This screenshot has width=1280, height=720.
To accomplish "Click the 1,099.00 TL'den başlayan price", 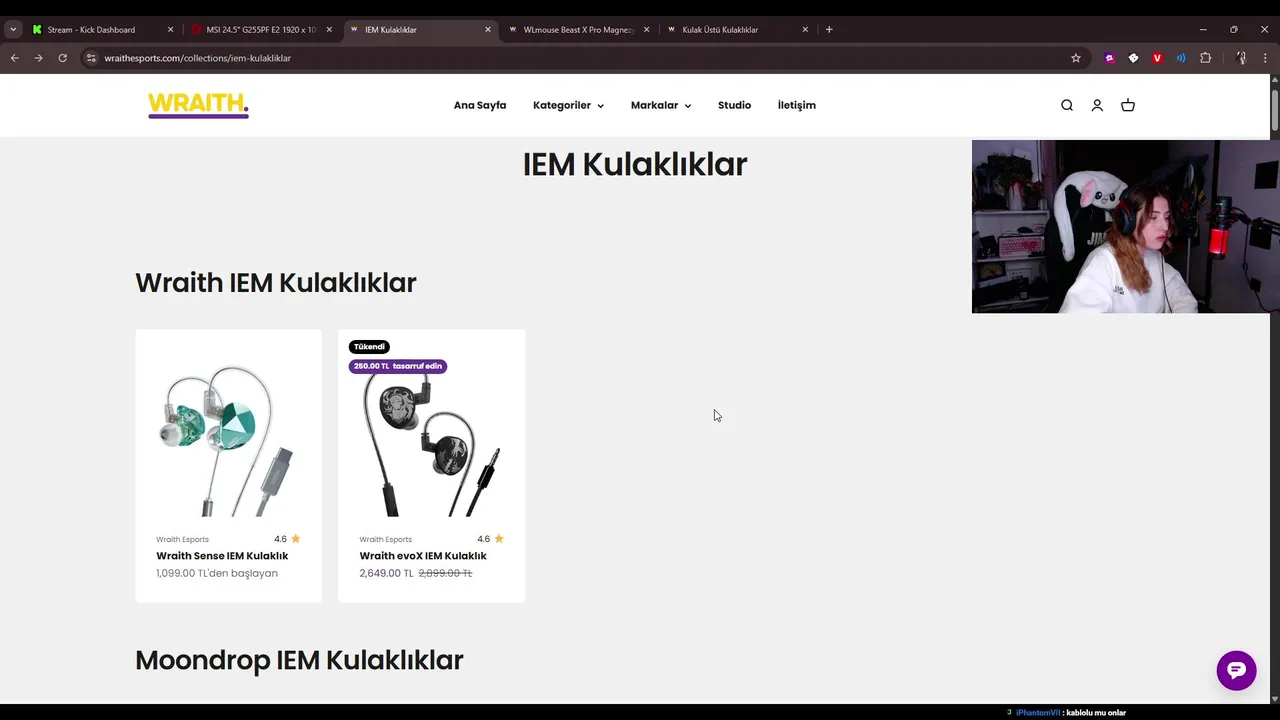I will click(x=217, y=573).
